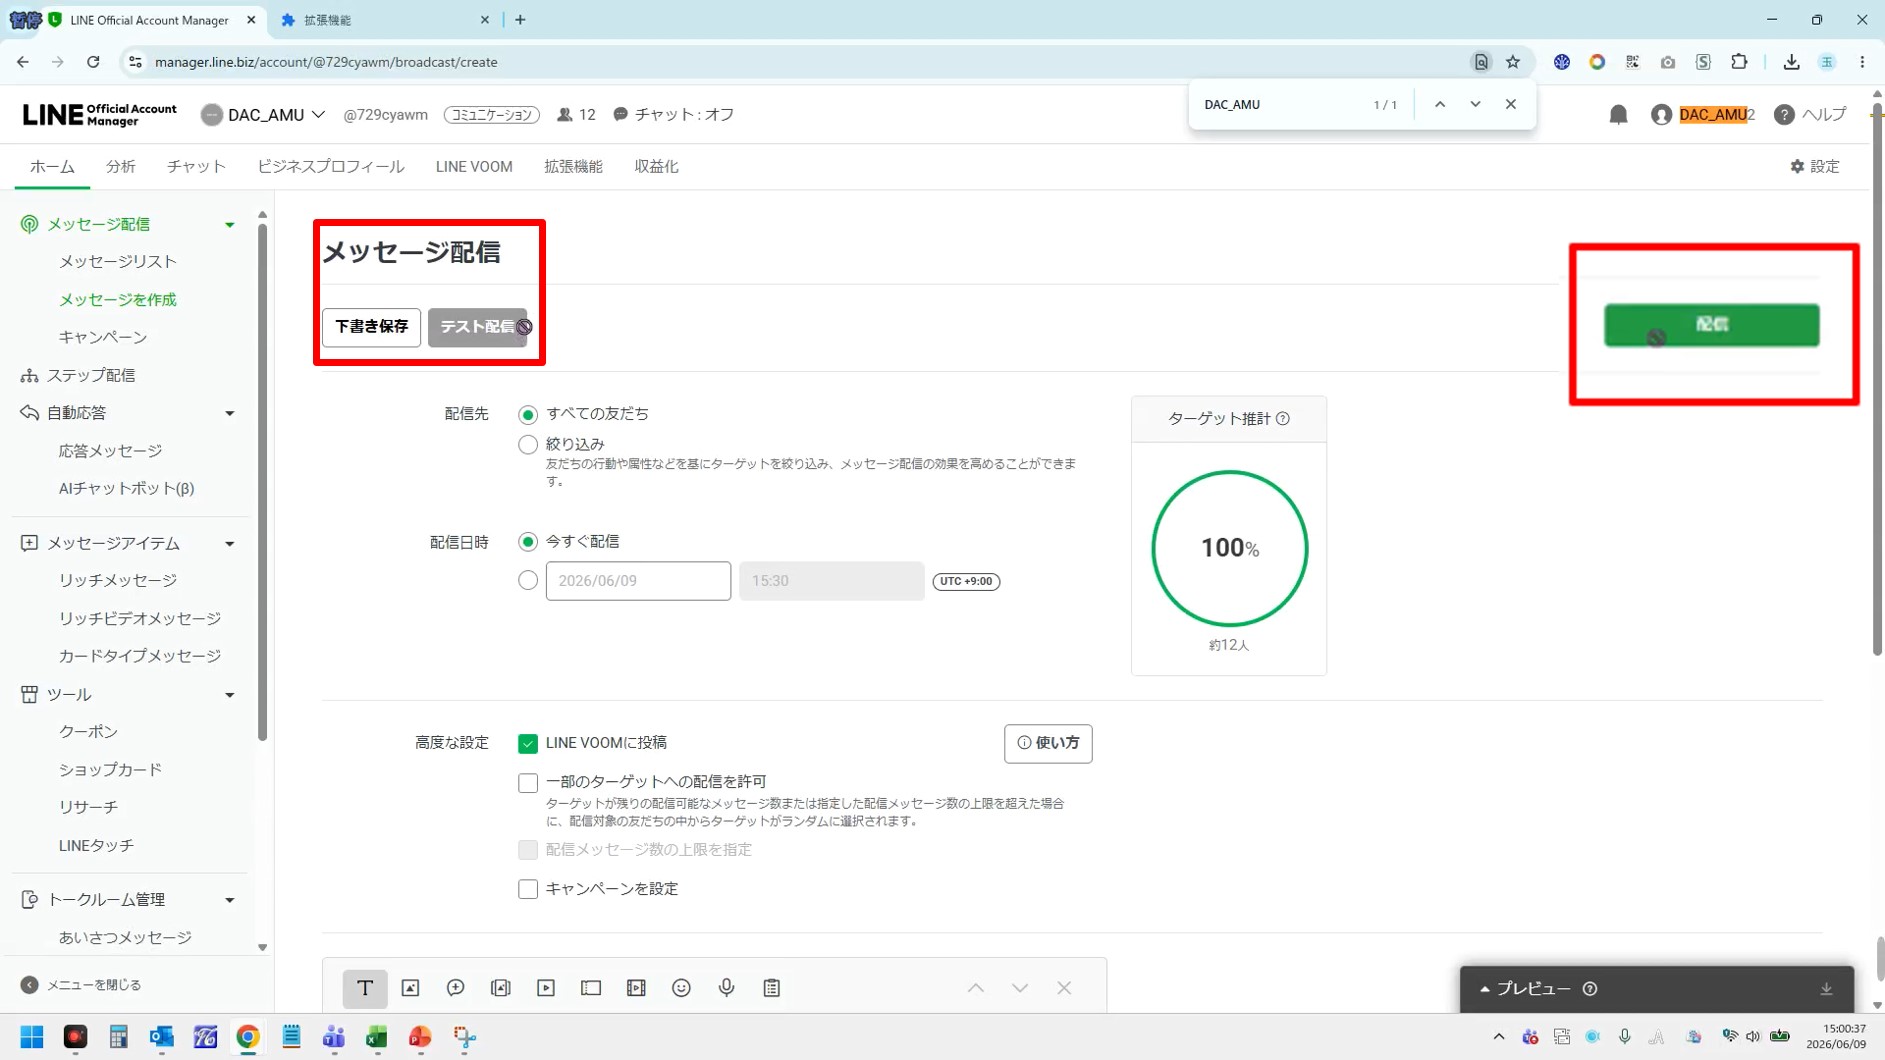The width and height of the screenshot is (1885, 1060).
Task: Collapse メッセージアイテム sidebar section
Action: 230,544
